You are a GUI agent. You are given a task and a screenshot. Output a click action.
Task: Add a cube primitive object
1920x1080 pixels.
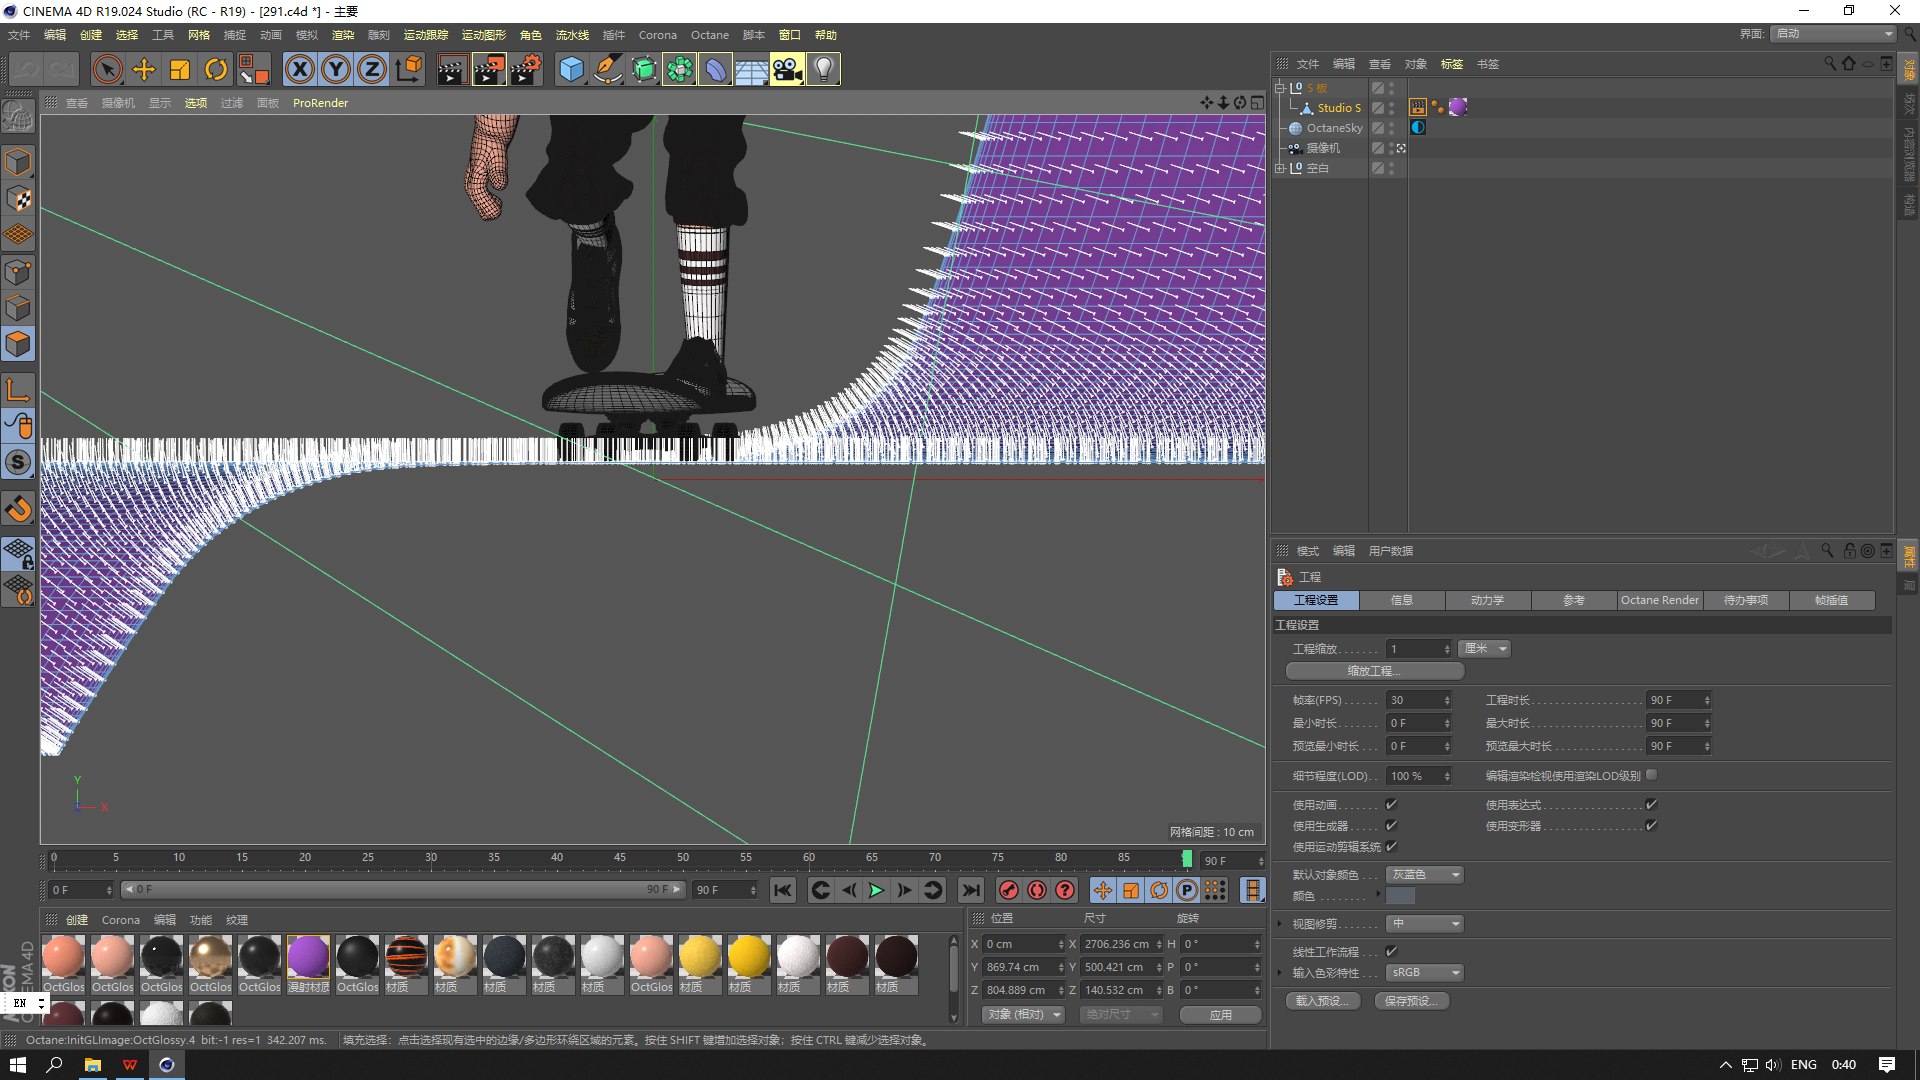571,69
